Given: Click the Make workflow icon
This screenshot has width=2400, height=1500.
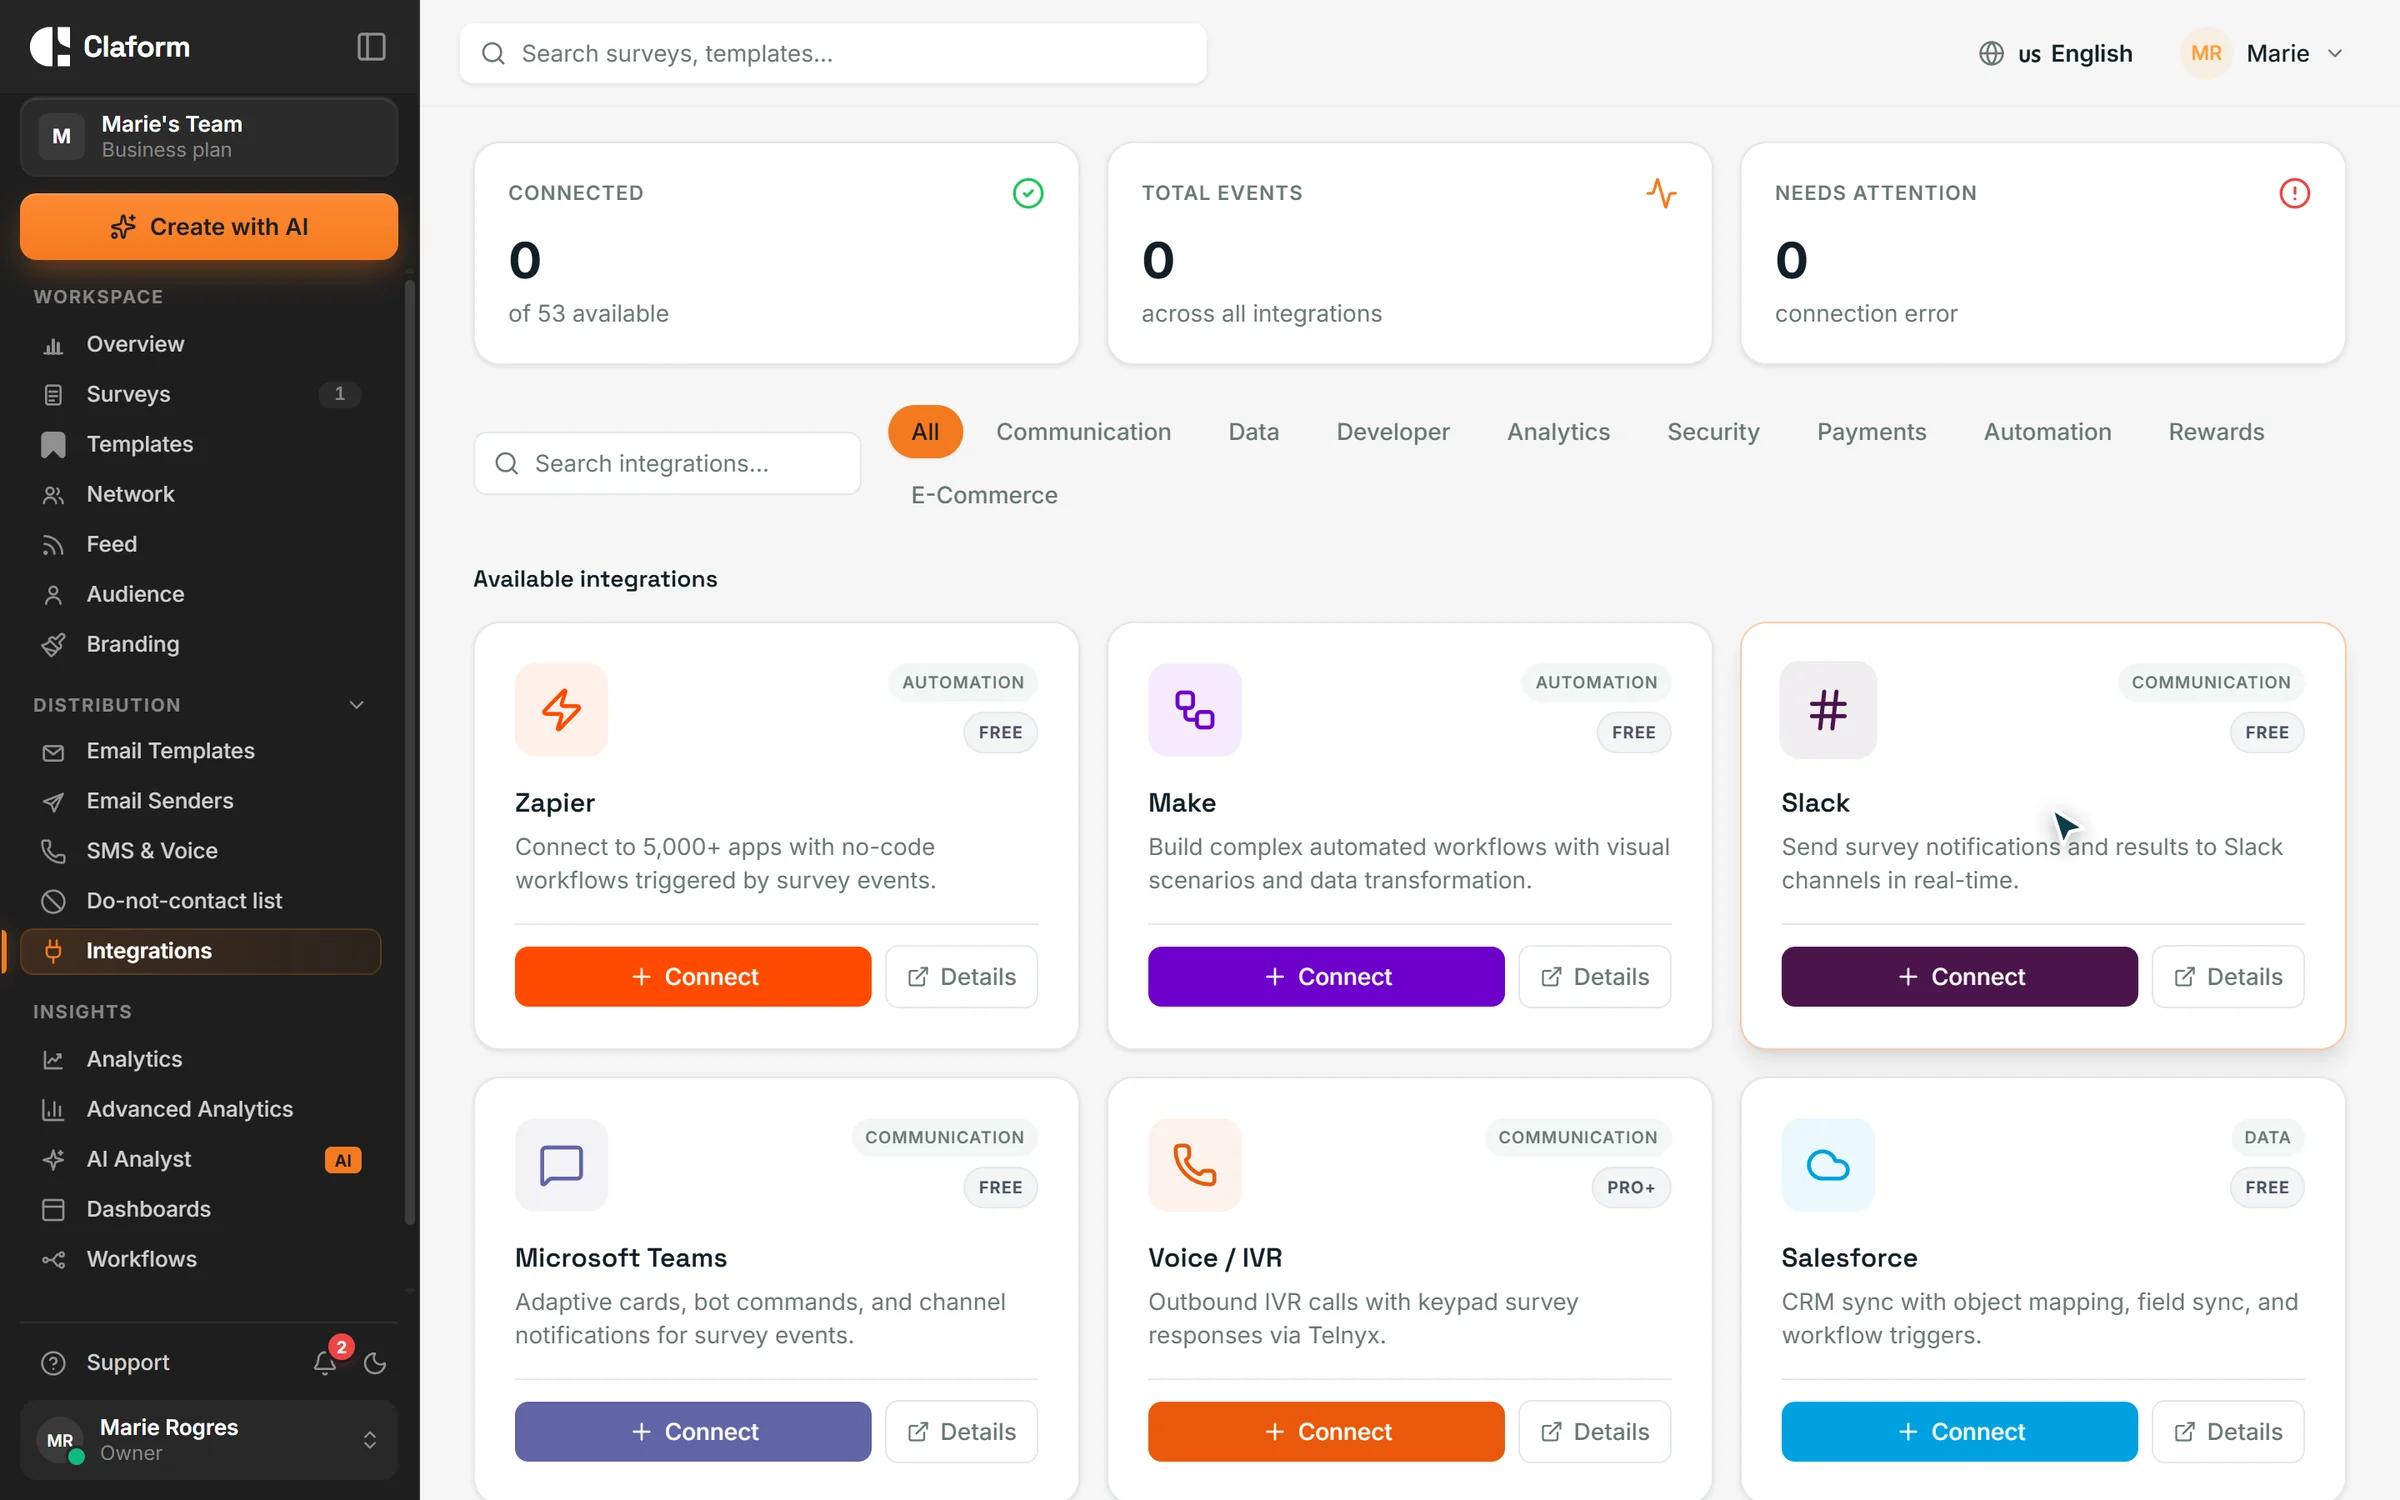Looking at the screenshot, I should click(1194, 710).
